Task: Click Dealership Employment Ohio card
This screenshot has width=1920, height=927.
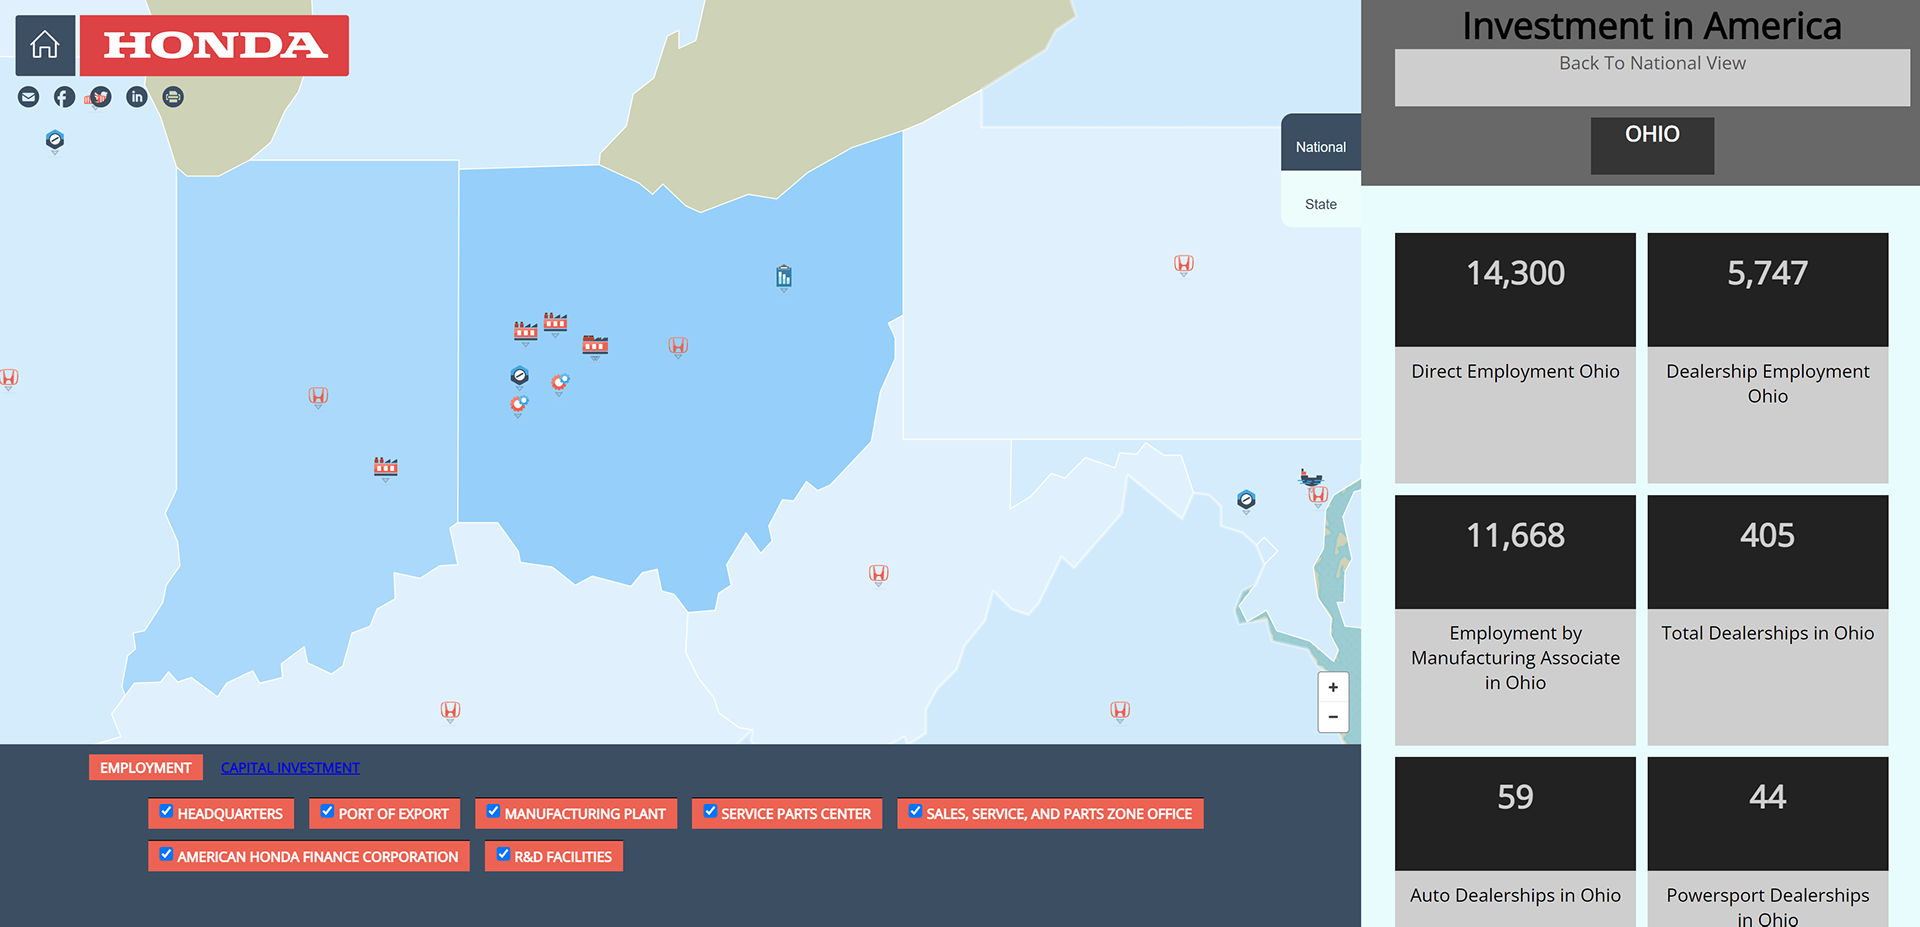Action: click(x=1768, y=358)
